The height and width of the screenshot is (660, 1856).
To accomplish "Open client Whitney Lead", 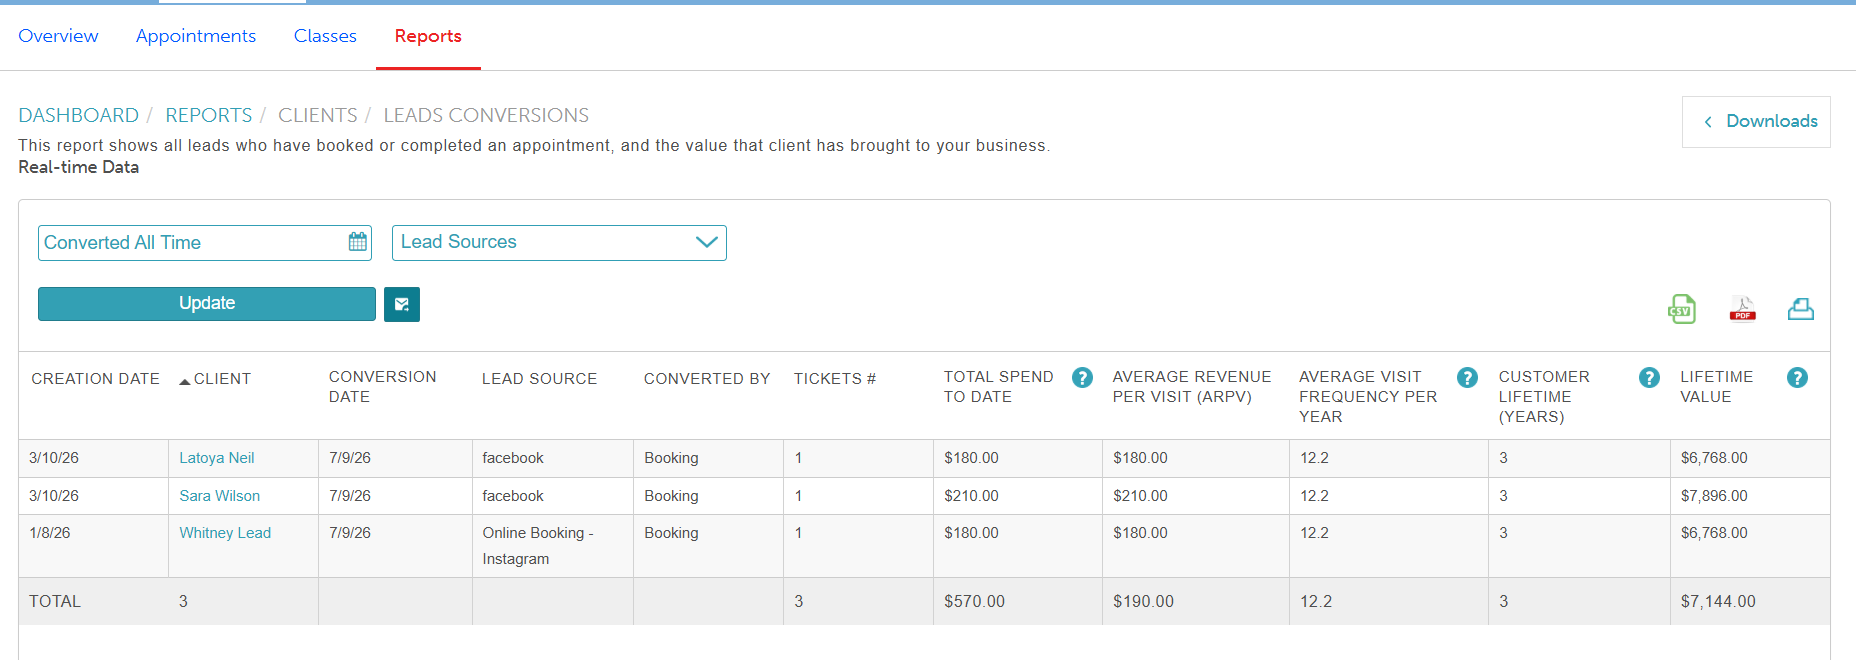I will point(225,533).
